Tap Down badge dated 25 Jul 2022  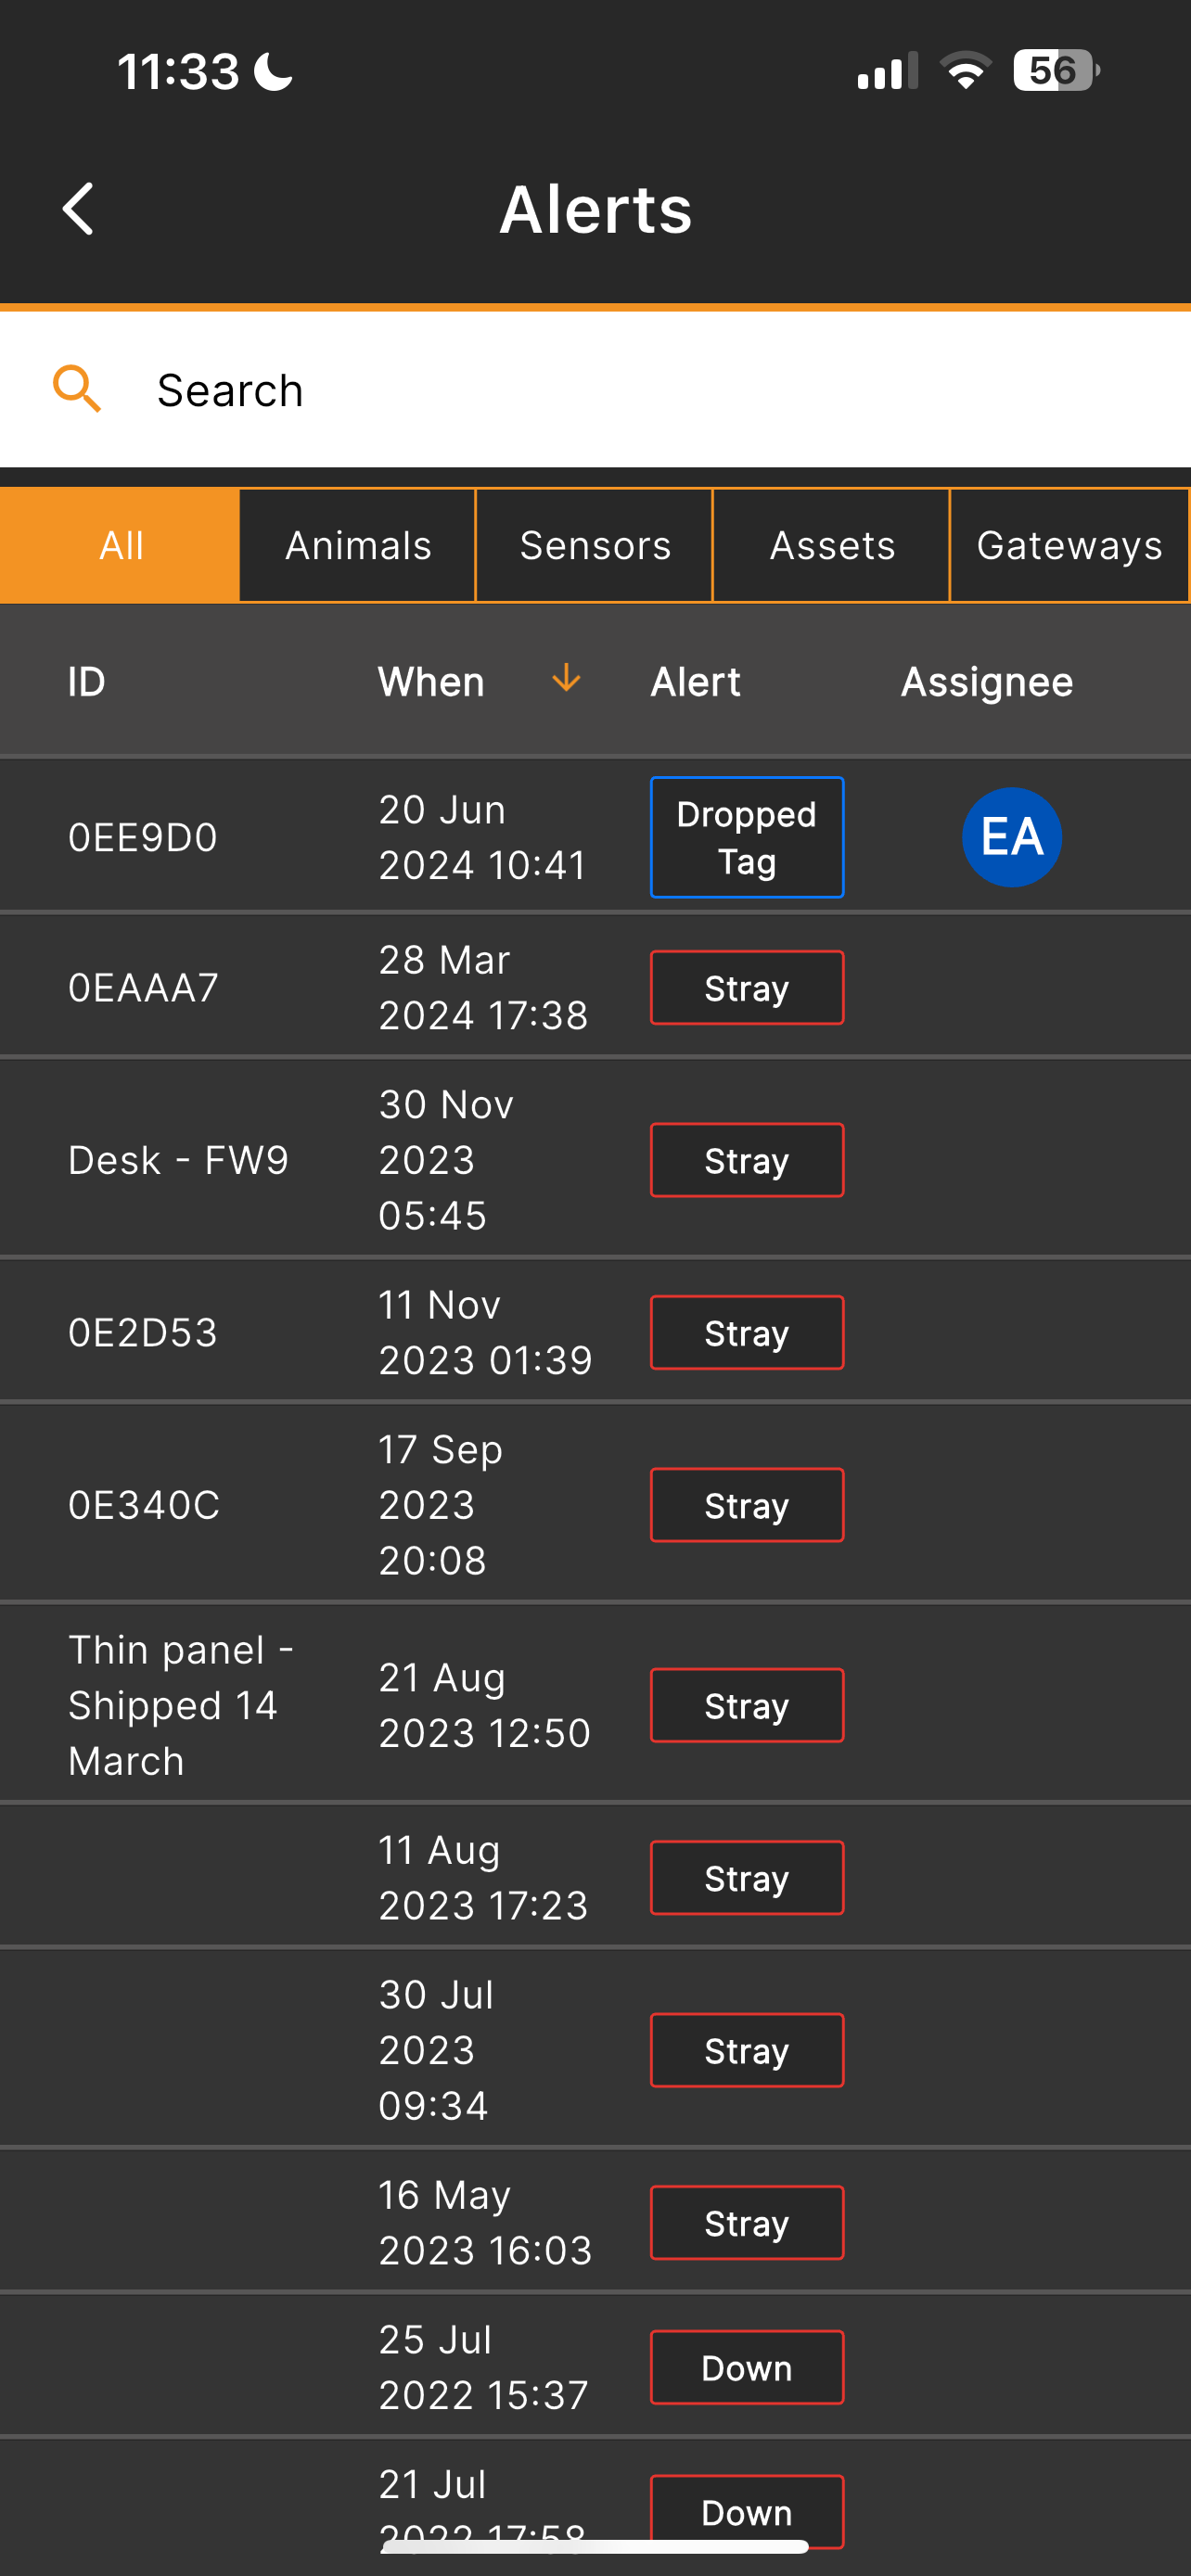pos(746,2367)
